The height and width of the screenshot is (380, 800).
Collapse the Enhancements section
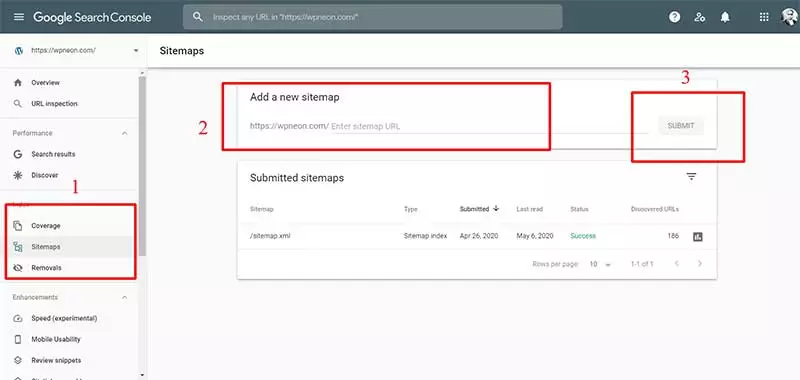(x=124, y=297)
